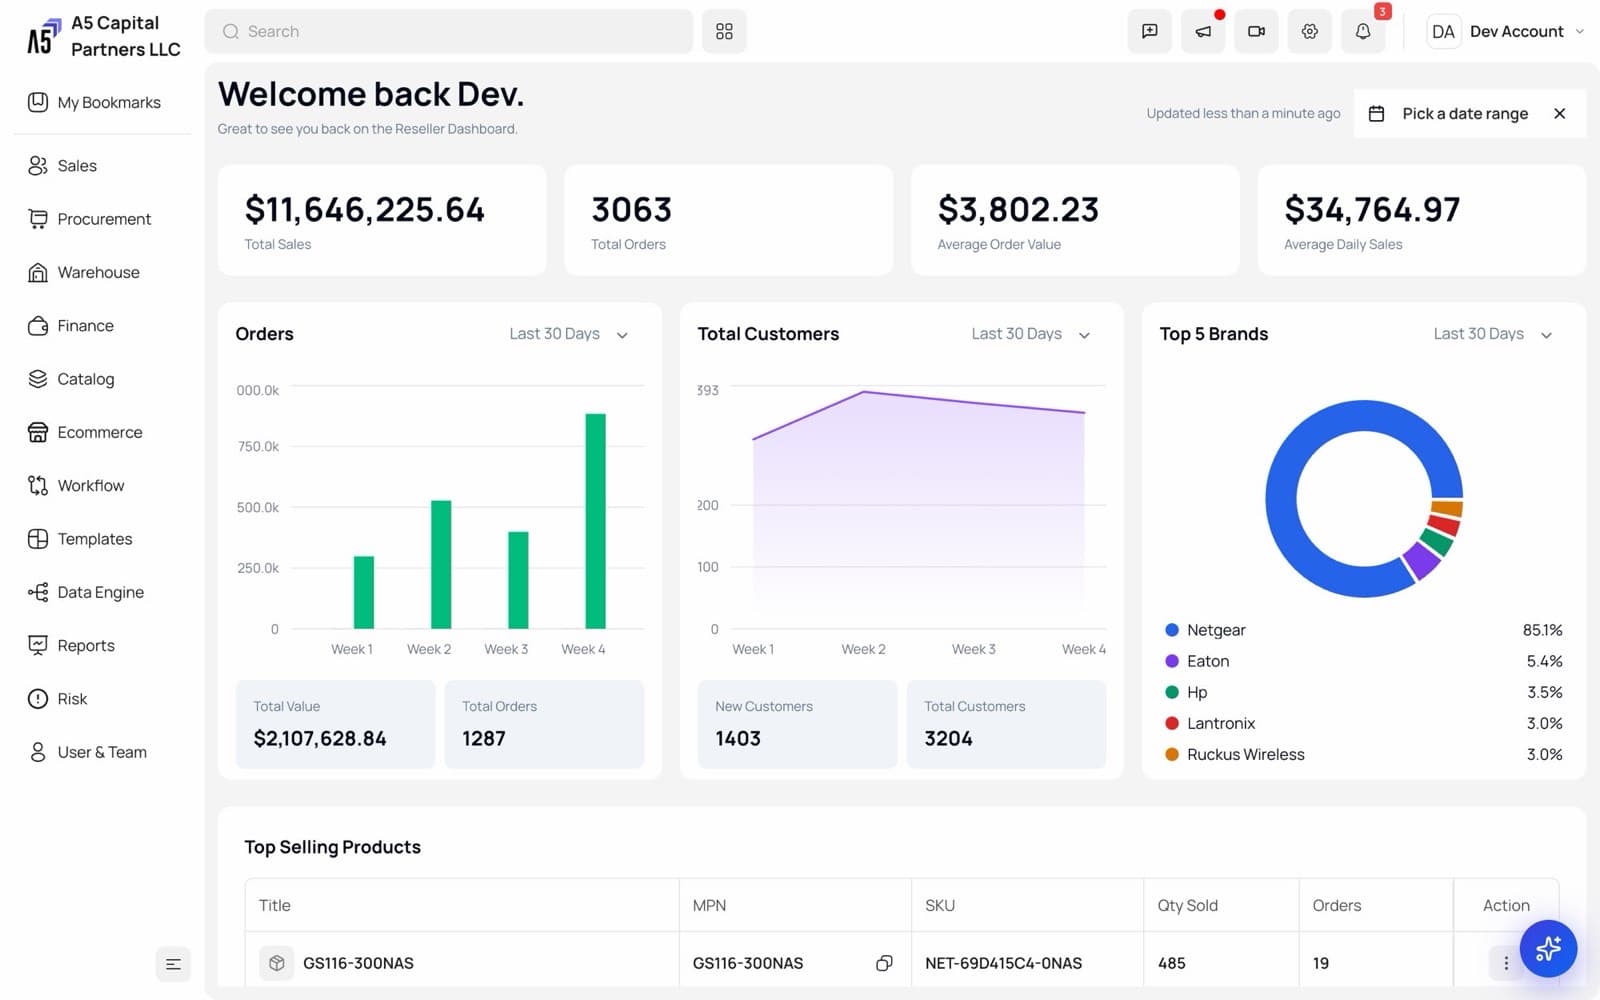Screen dimensions: 1600x1000
Task: Click the Total Sales $11,646,225.64 card
Action: coord(382,220)
